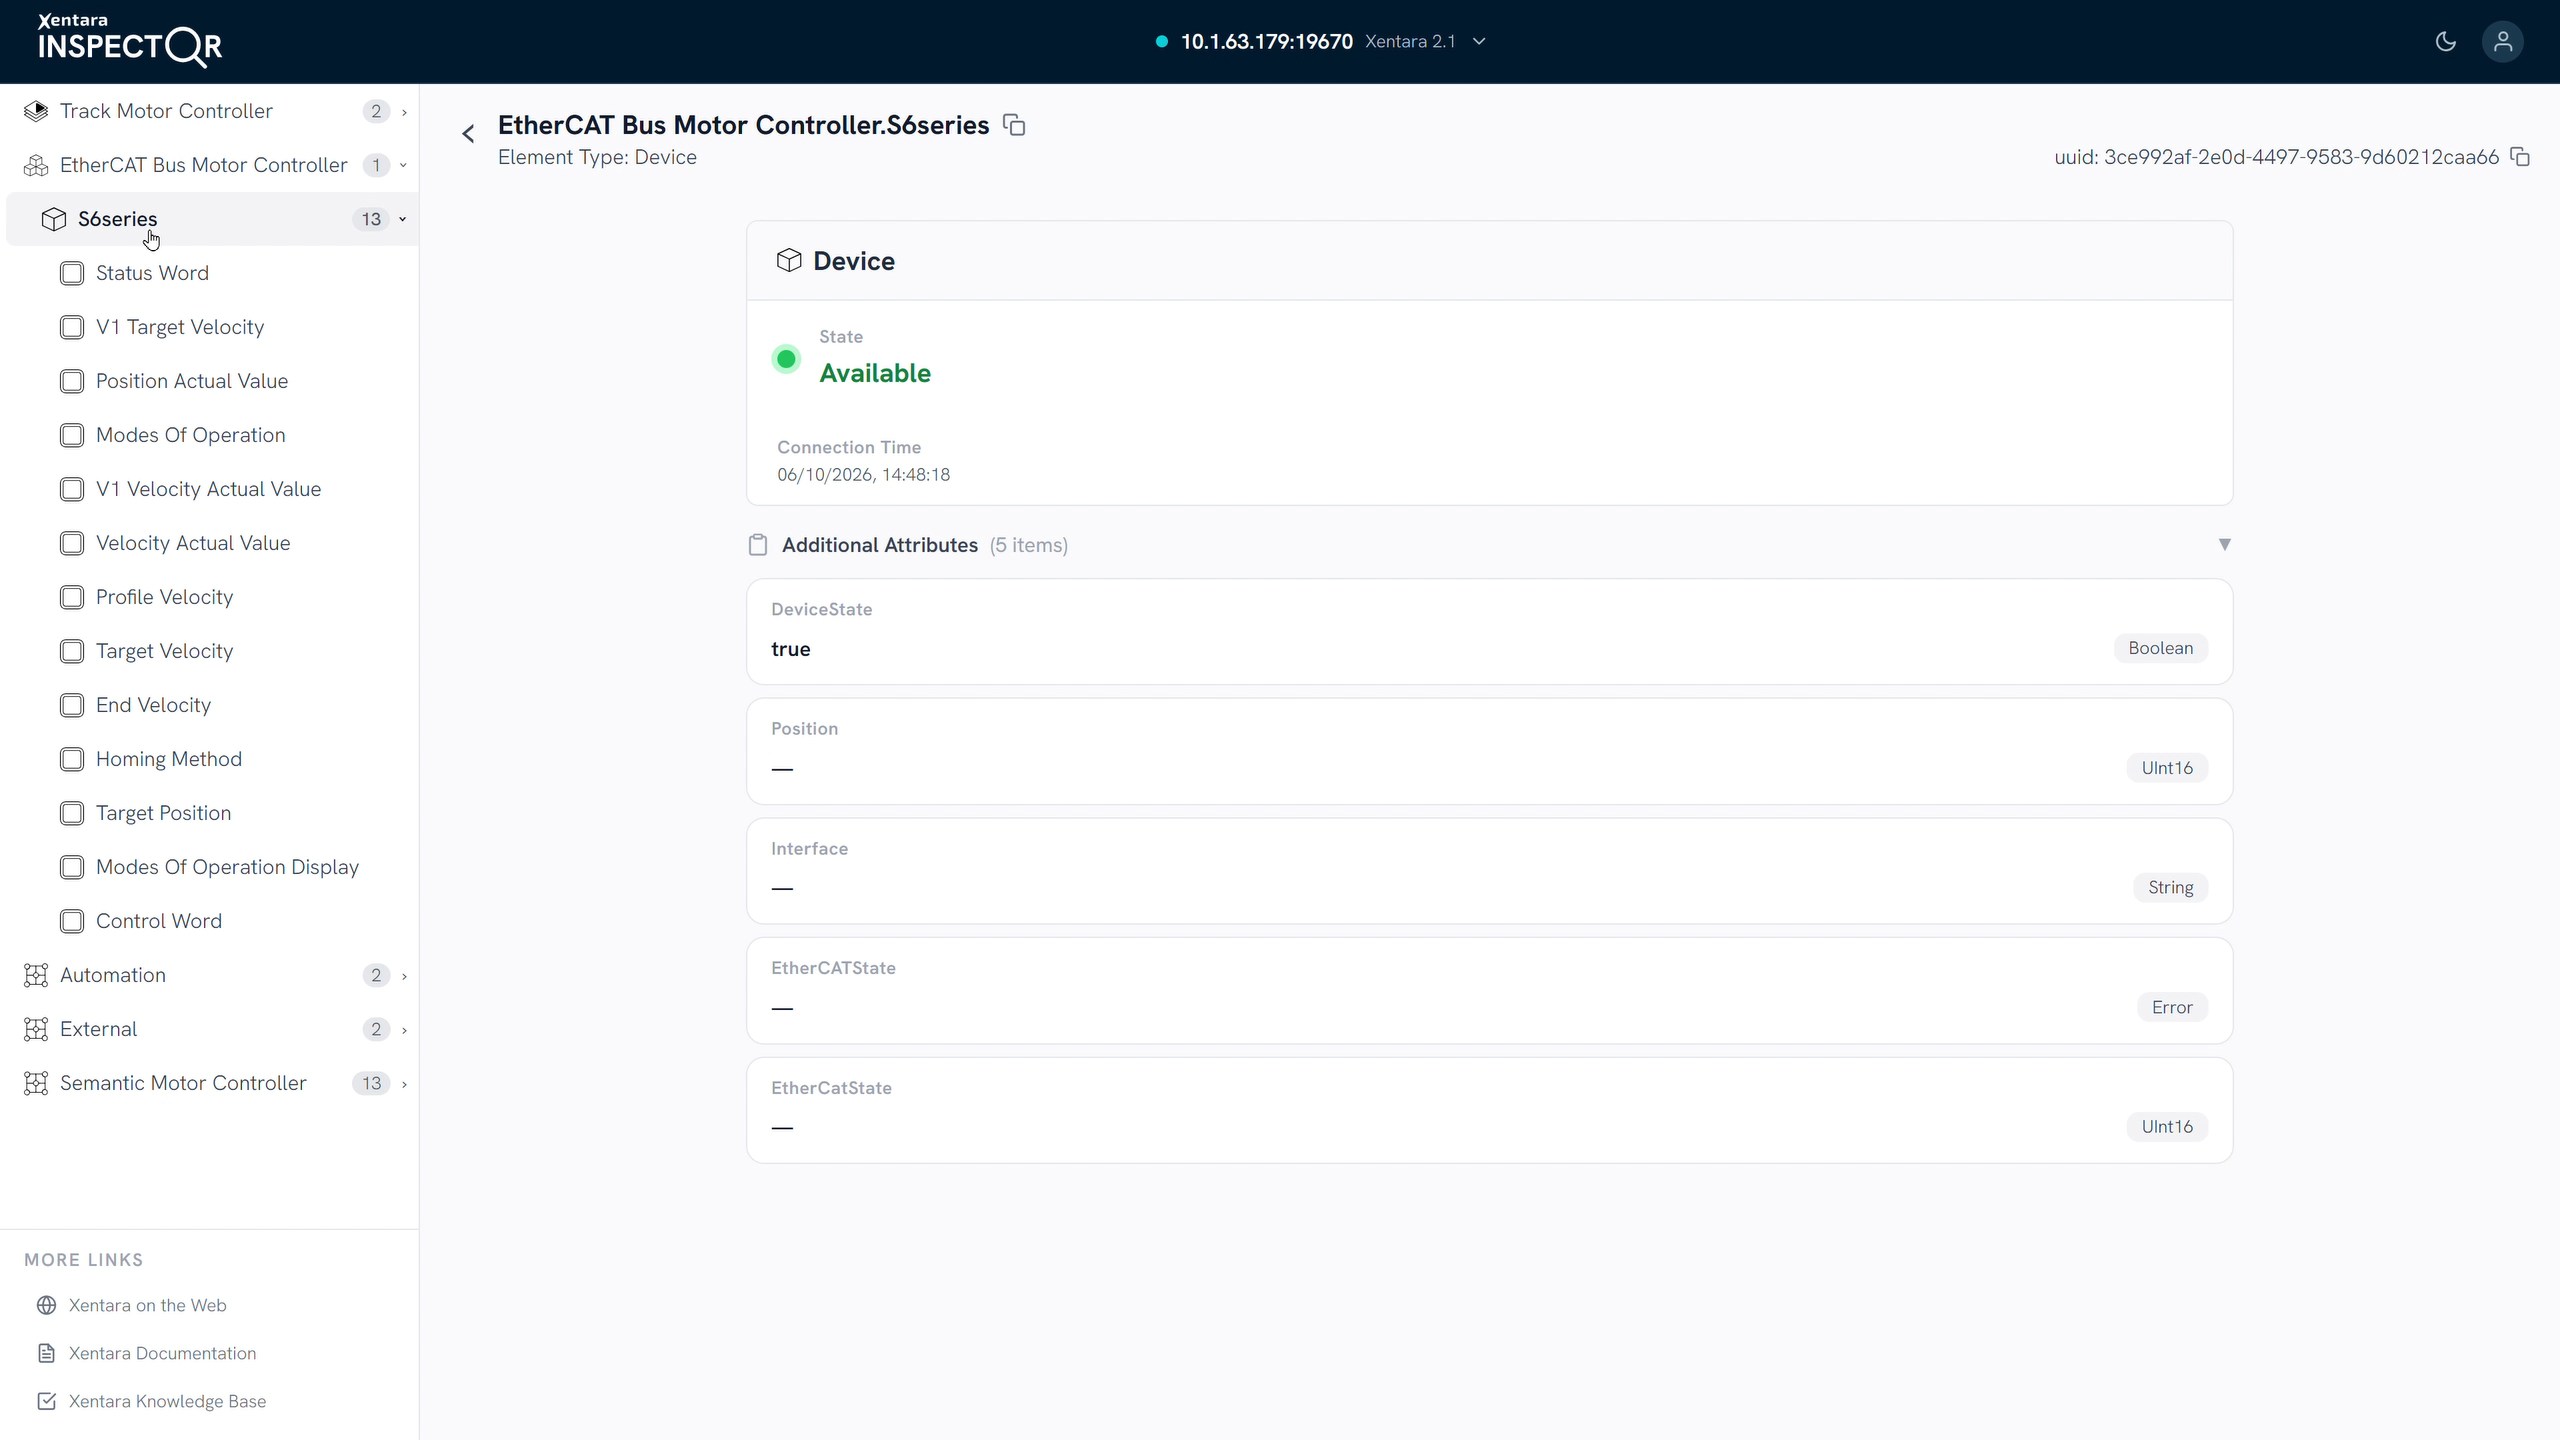The image size is (2560, 1440).
Task: Open Xentara on the Web link
Action: [147, 1305]
